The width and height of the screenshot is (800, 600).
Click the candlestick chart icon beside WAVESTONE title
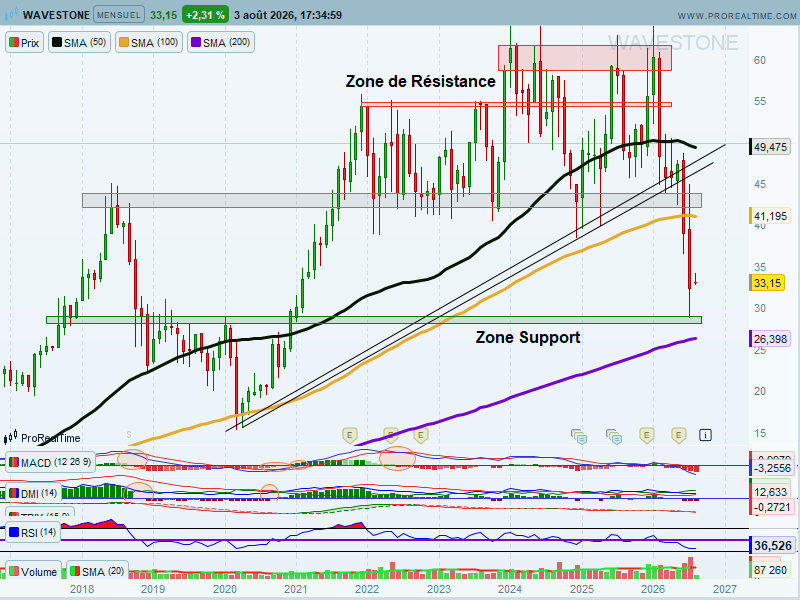pos(11,15)
